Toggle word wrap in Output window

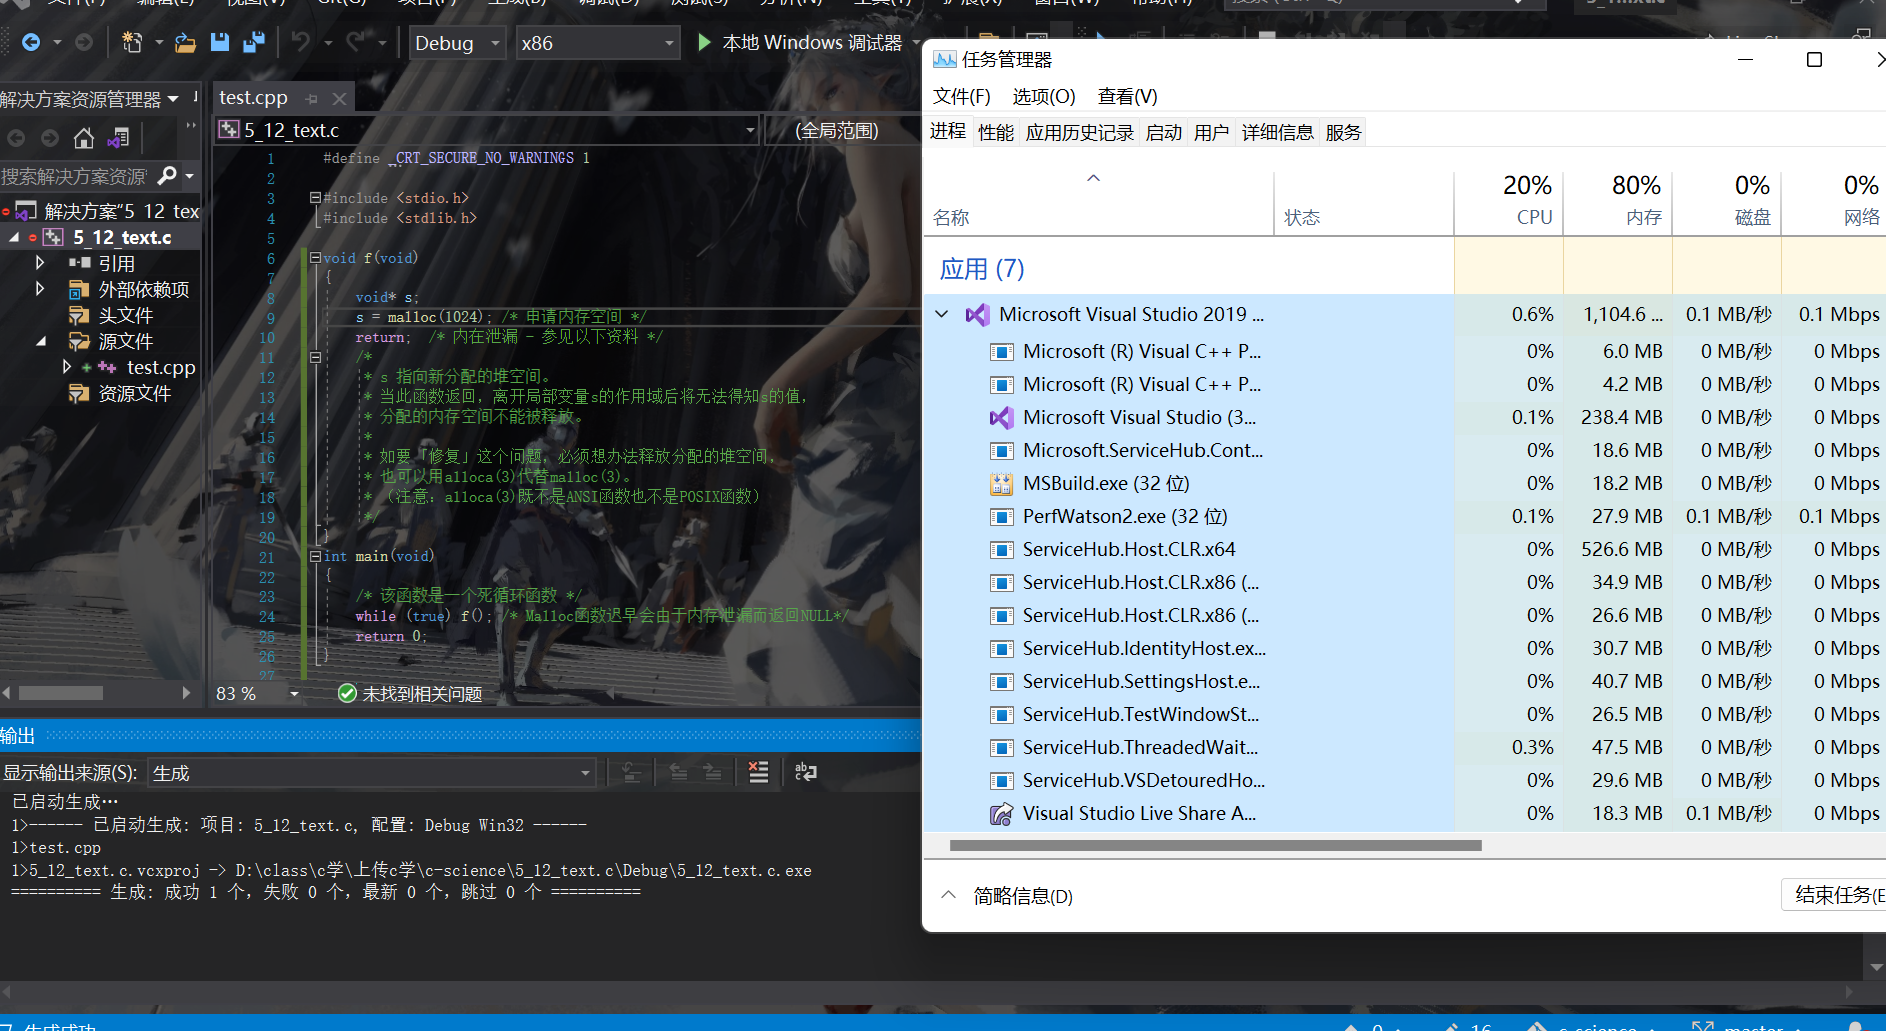(x=806, y=772)
